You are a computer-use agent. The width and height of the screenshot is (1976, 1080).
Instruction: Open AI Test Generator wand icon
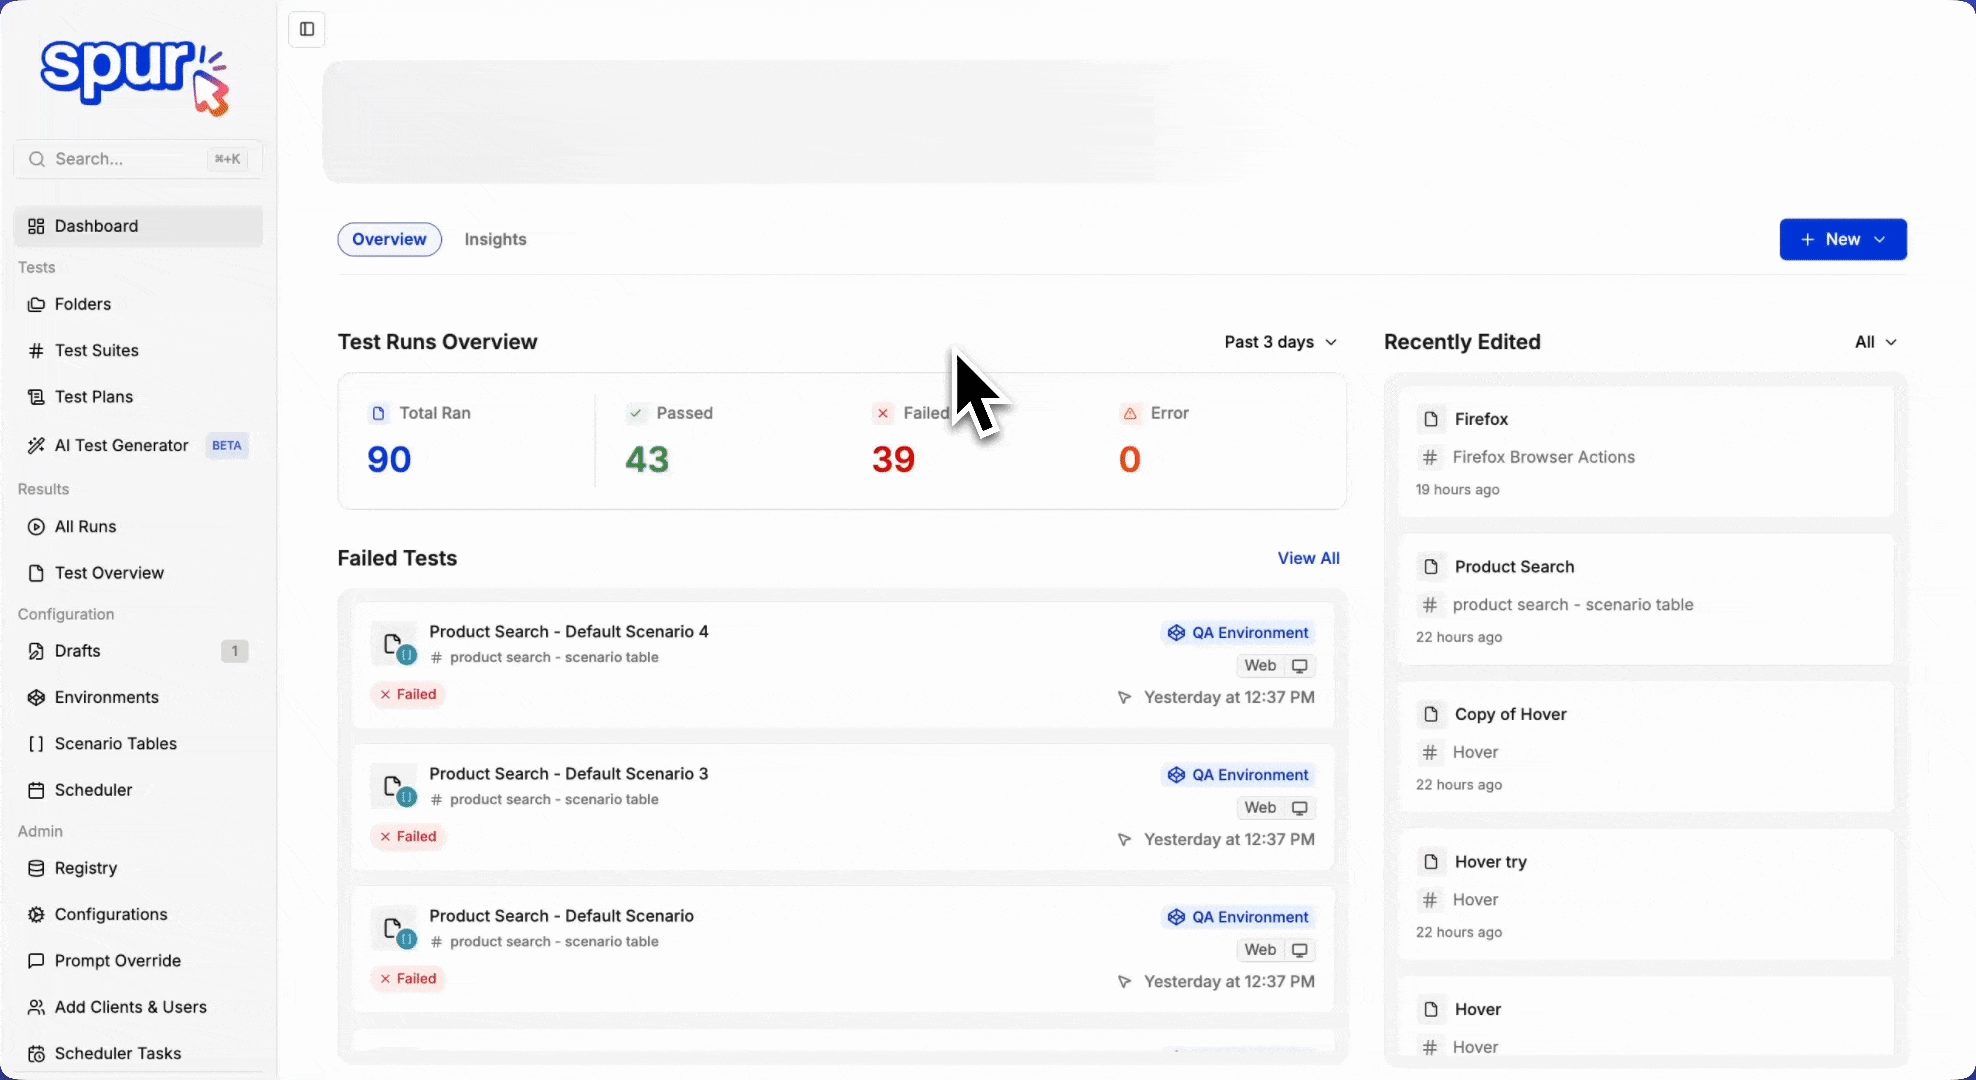[36, 446]
